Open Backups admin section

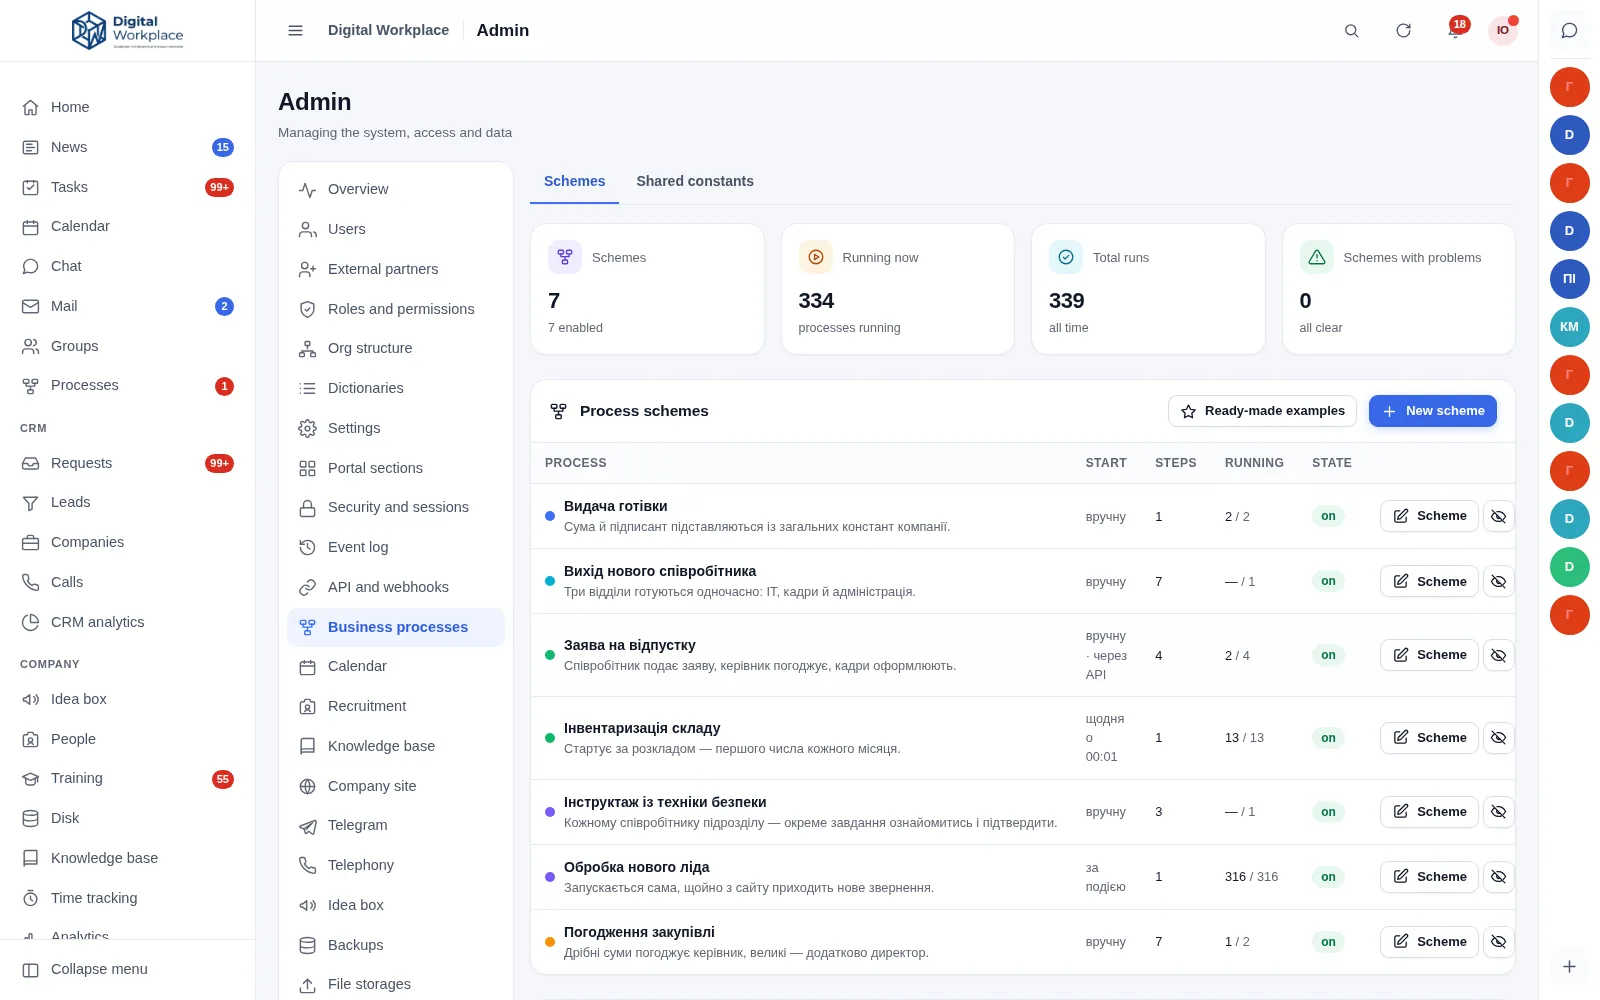(x=396, y=945)
